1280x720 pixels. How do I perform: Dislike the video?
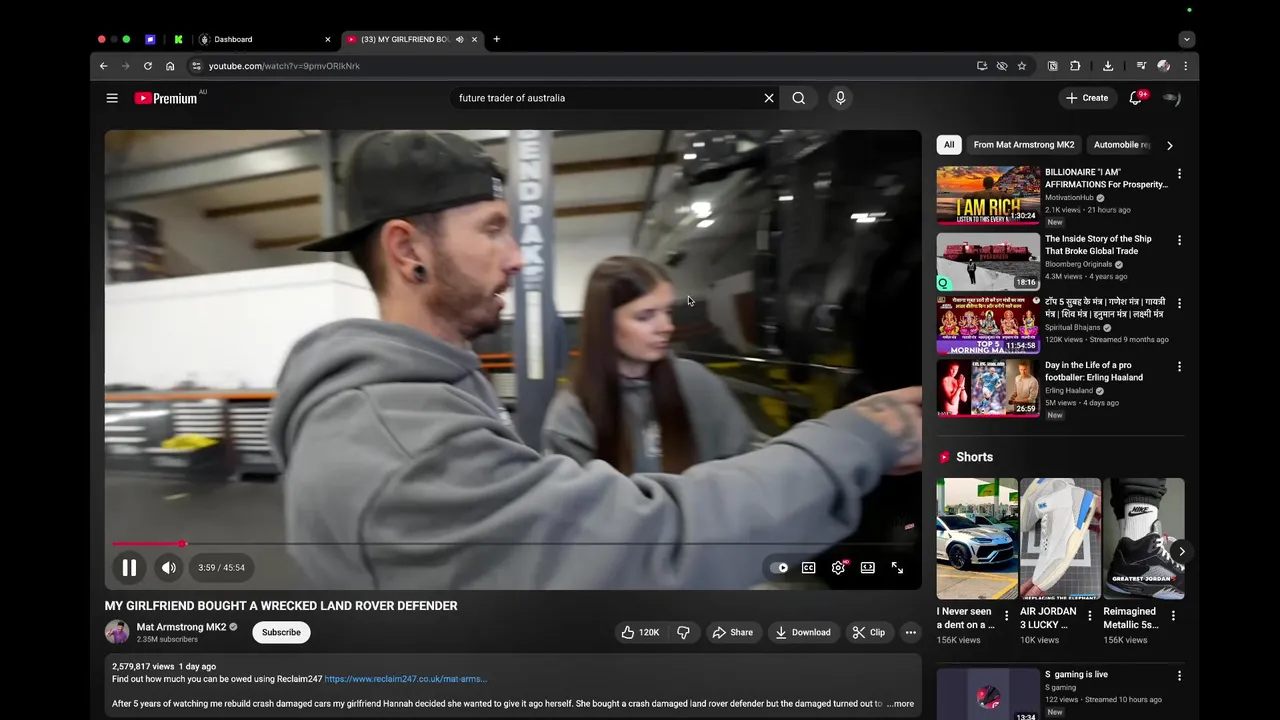684,632
